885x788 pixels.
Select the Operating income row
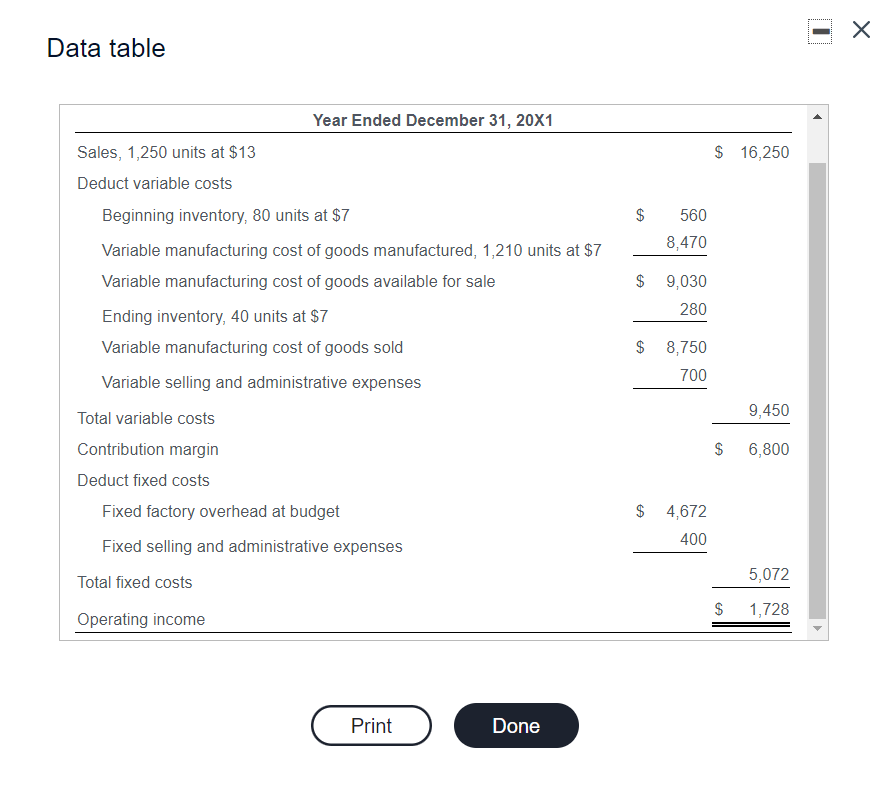[x=141, y=619]
